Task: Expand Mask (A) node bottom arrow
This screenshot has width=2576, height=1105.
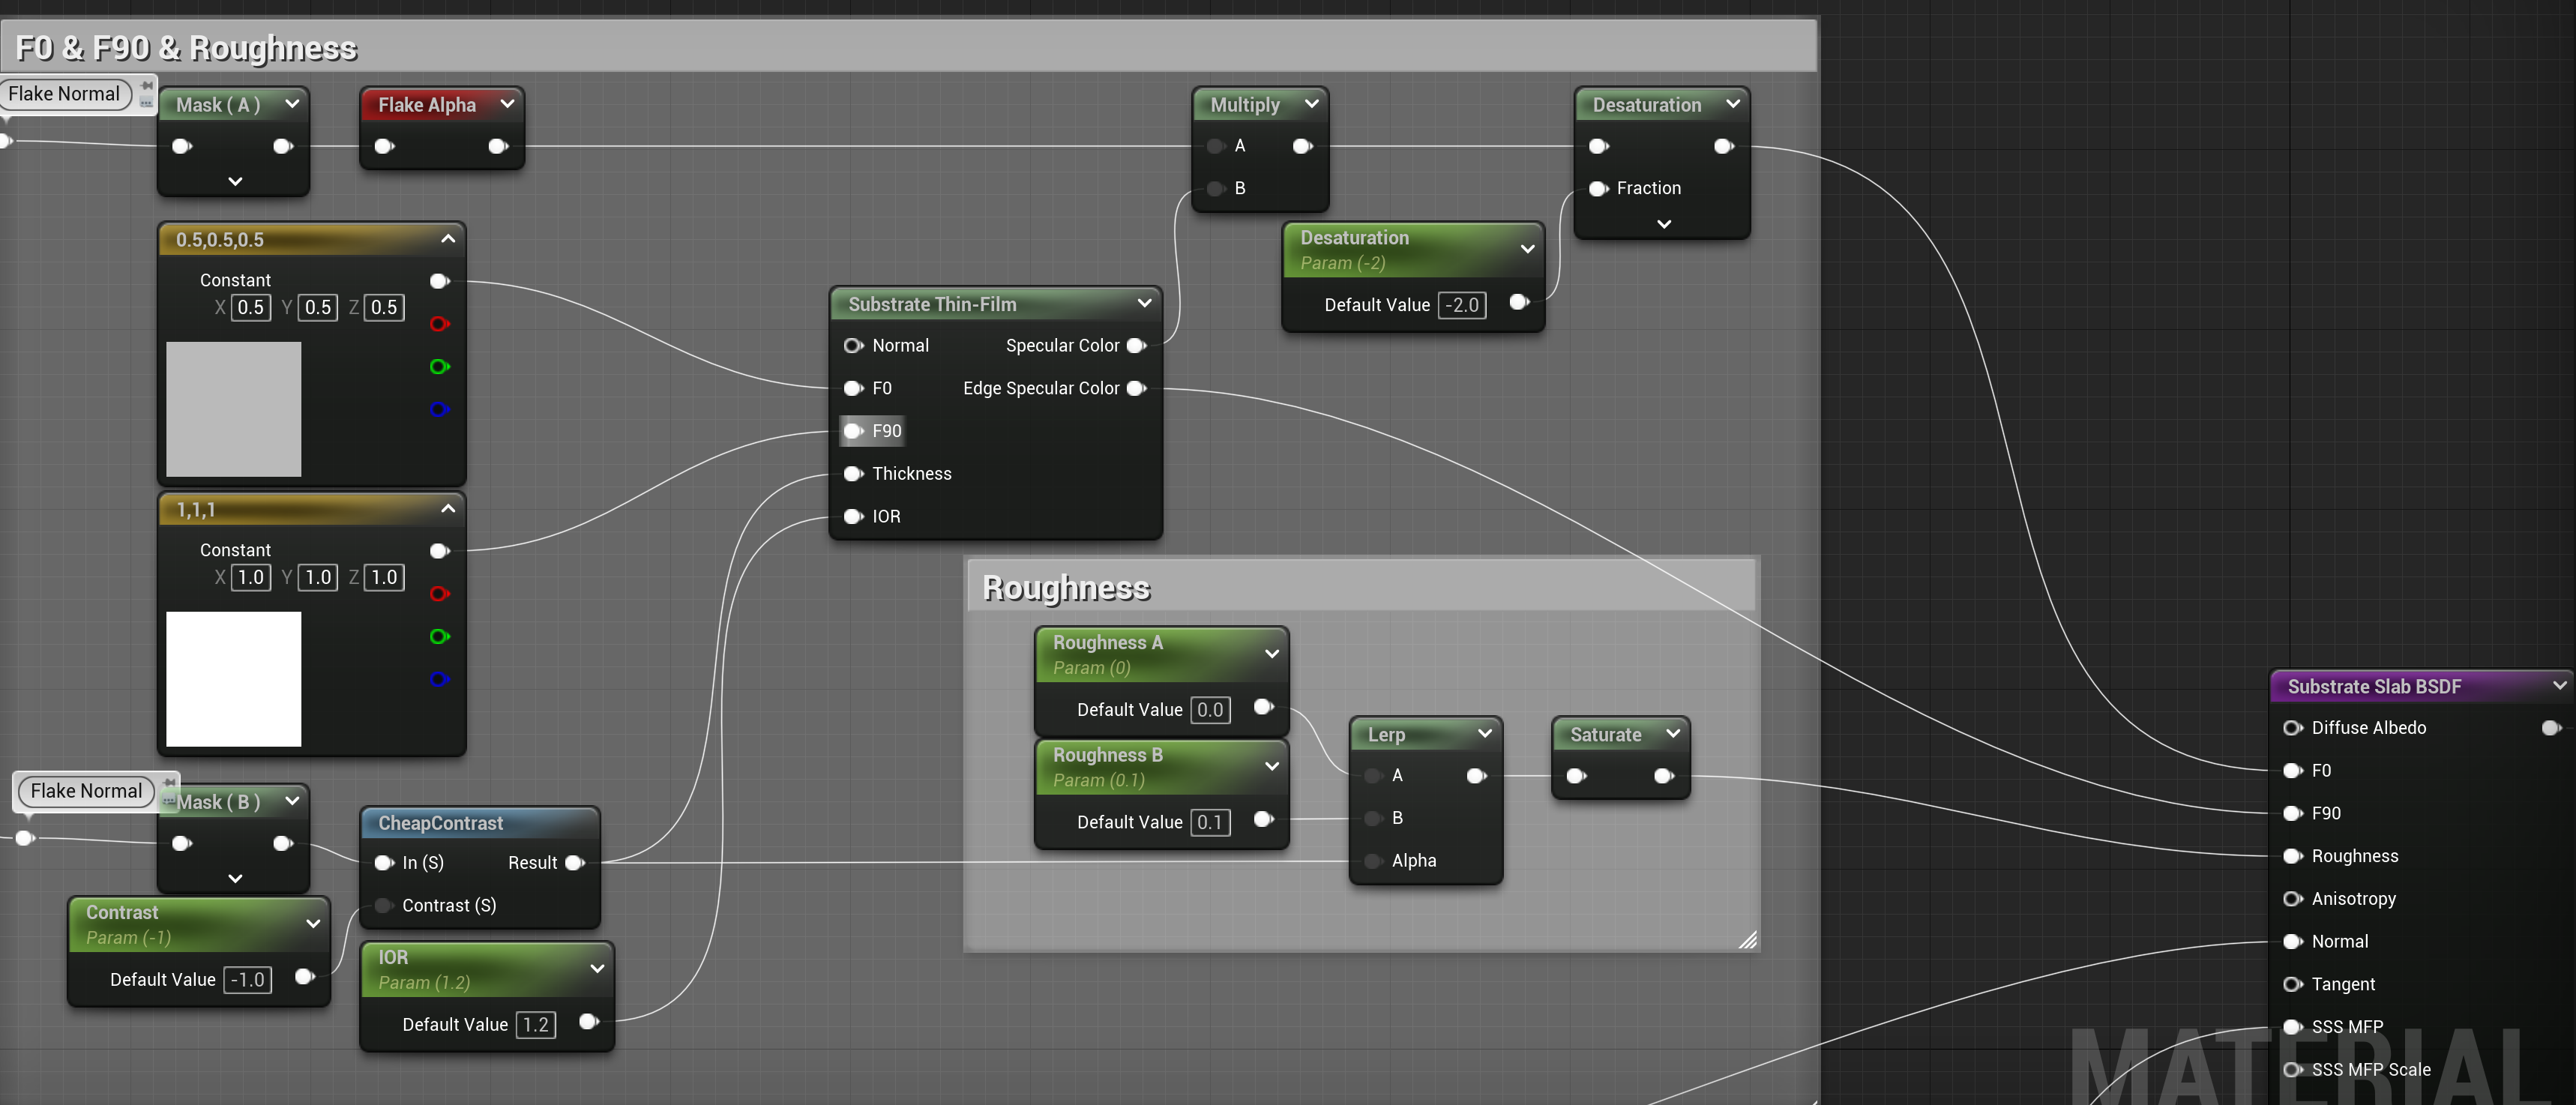Action: coord(235,181)
